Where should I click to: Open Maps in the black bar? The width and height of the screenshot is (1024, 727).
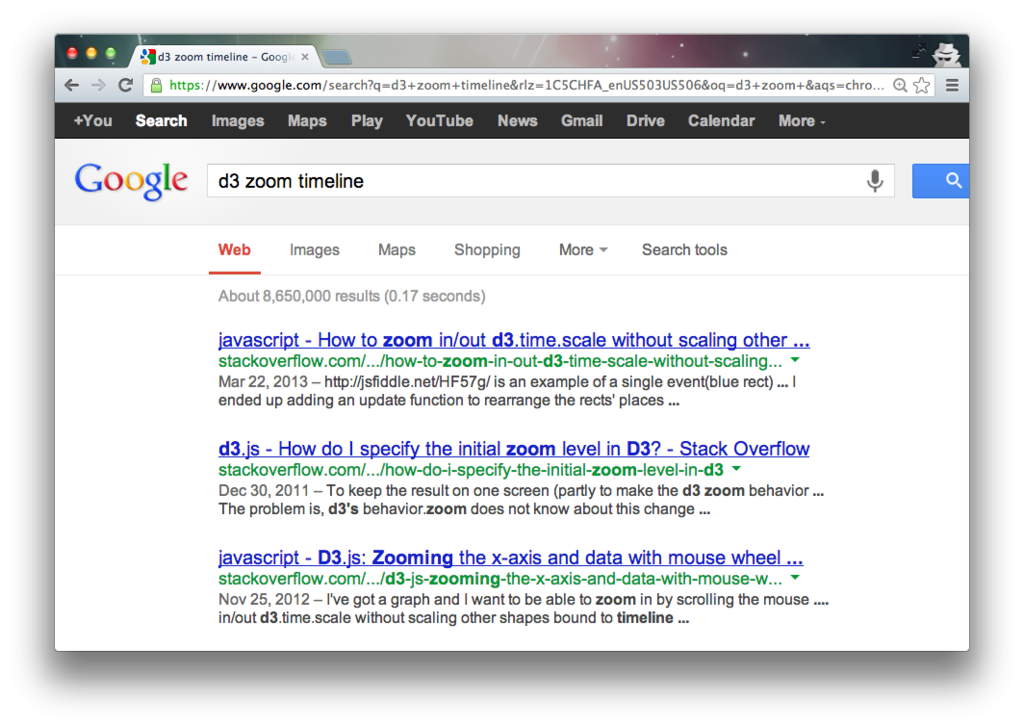[307, 121]
